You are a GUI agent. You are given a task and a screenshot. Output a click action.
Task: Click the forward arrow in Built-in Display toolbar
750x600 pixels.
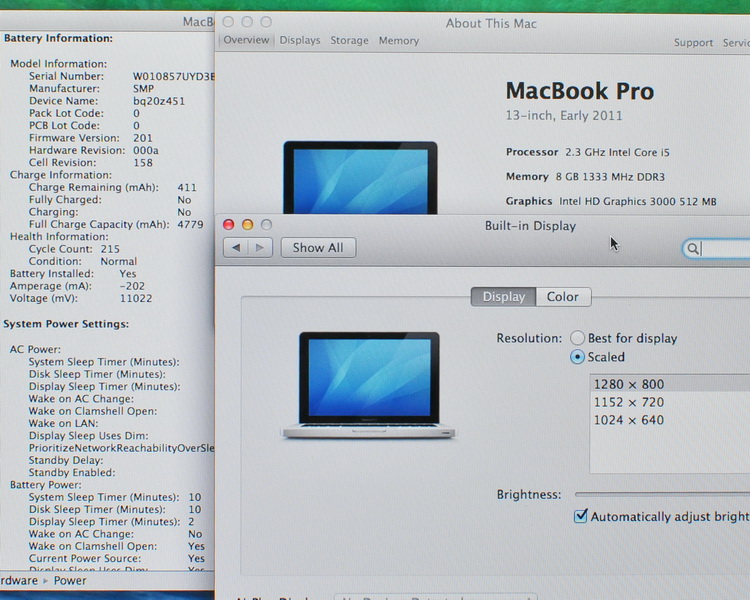pyautogui.click(x=260, y=248)
